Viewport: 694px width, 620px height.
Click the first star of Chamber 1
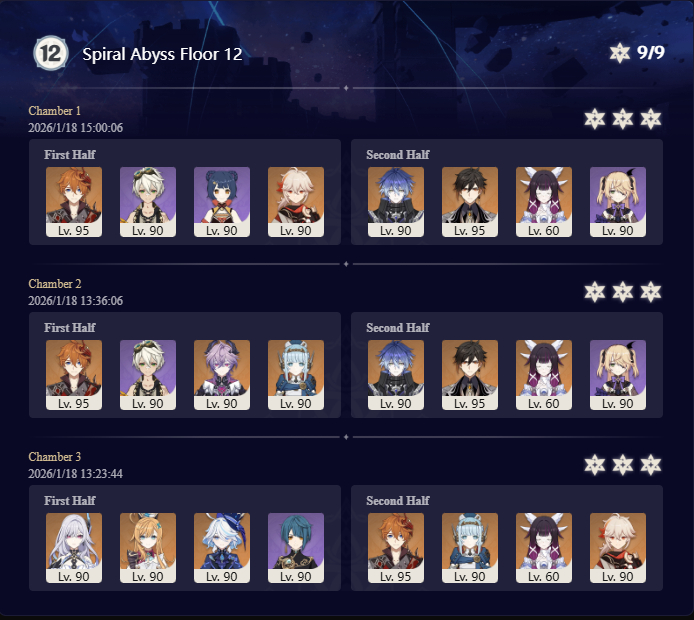594,119
